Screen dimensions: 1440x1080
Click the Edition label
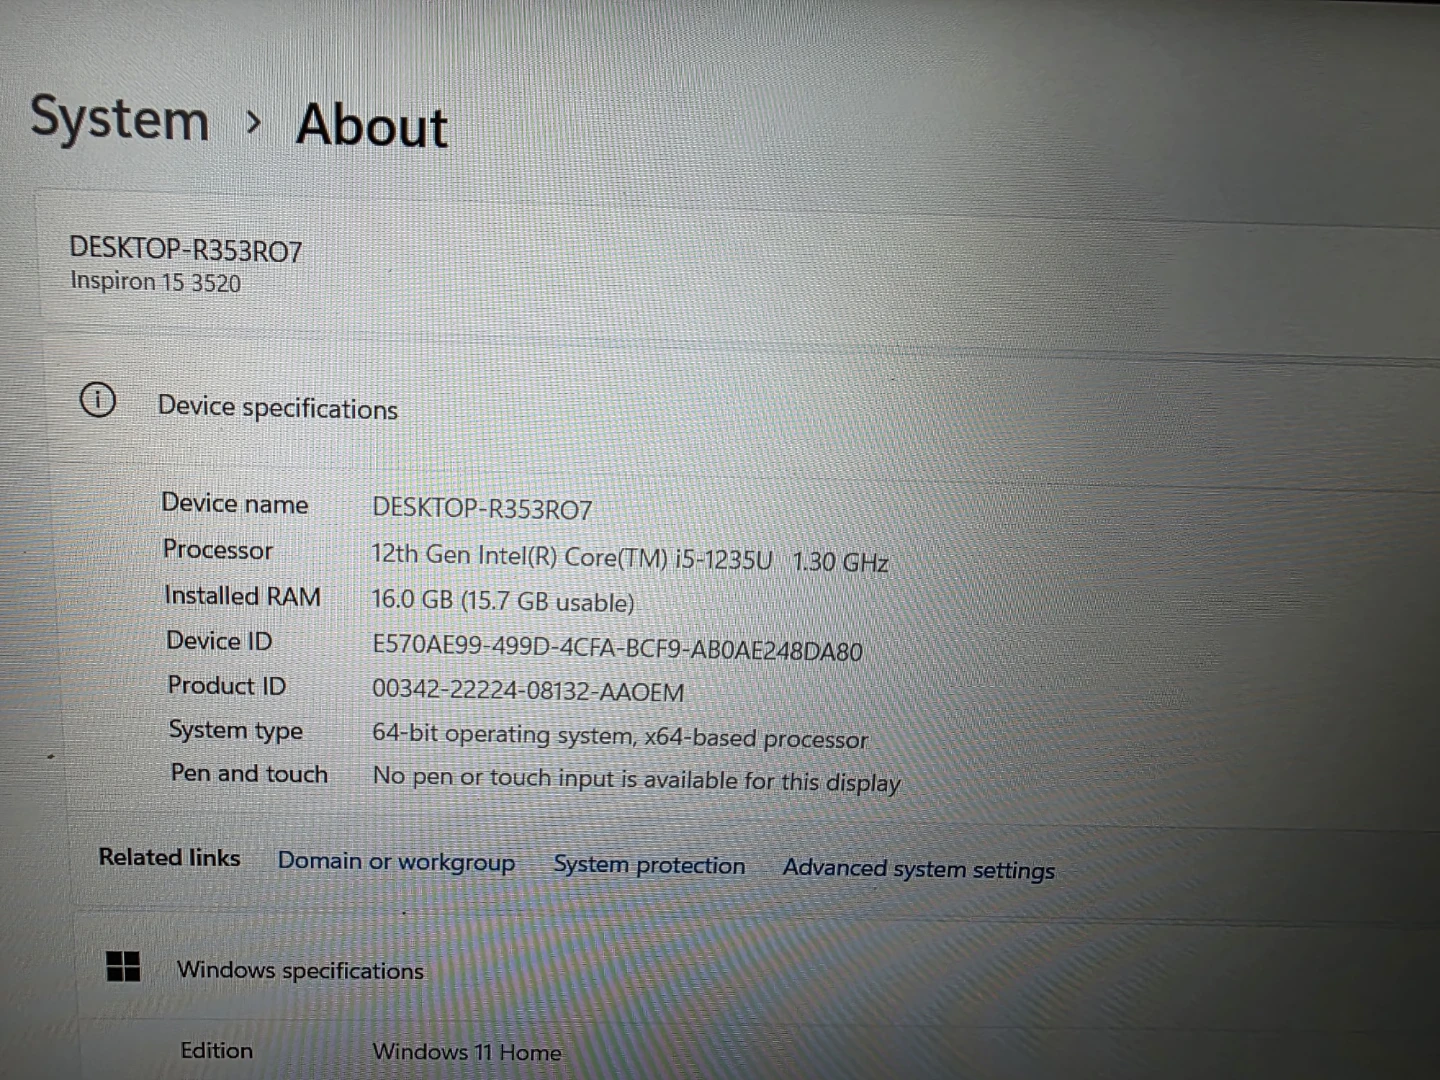(216, 1050)
